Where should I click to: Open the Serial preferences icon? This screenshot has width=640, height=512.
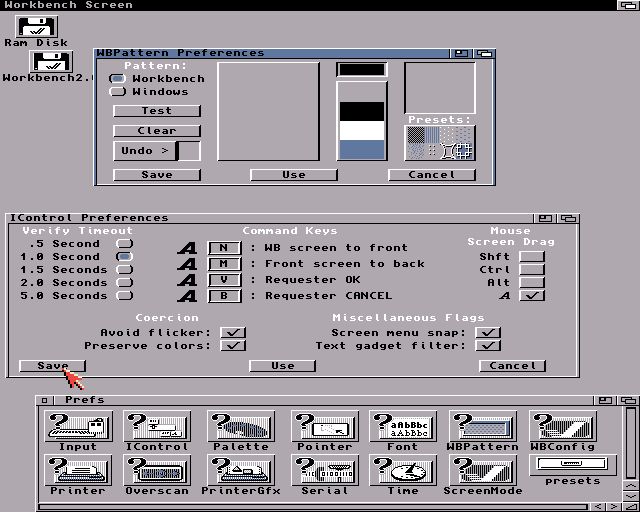pyautogui.click(x=324, y=470)
